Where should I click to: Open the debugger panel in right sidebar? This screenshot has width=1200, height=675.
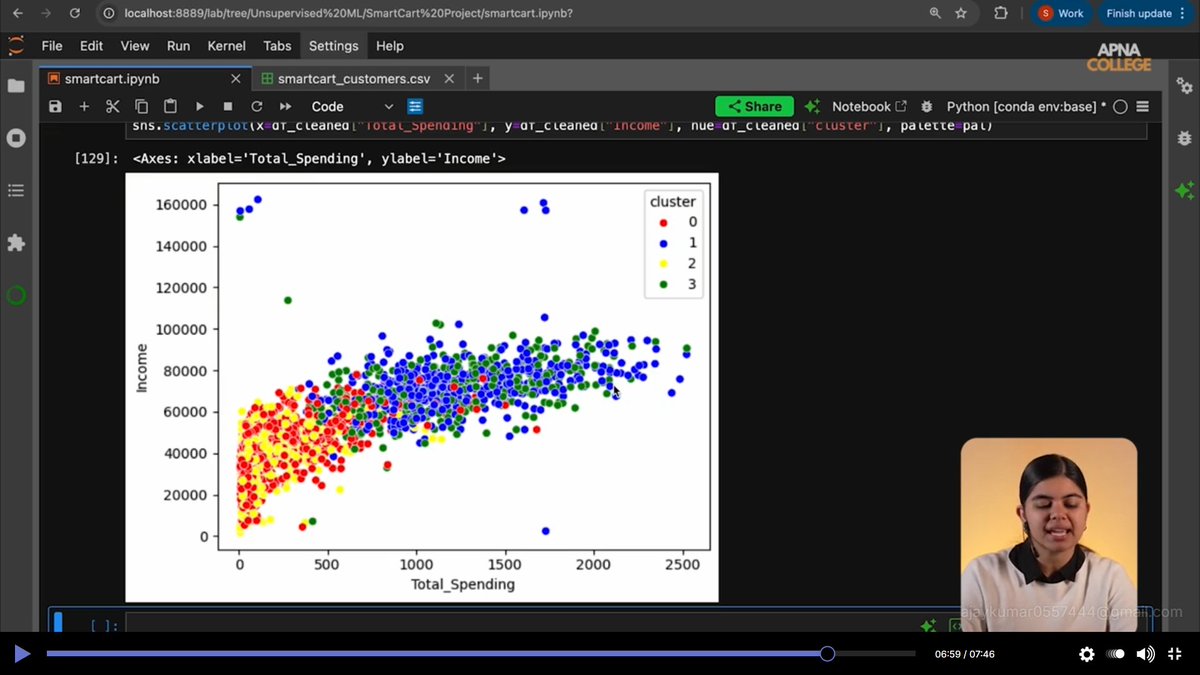[x=1184, y=138]
